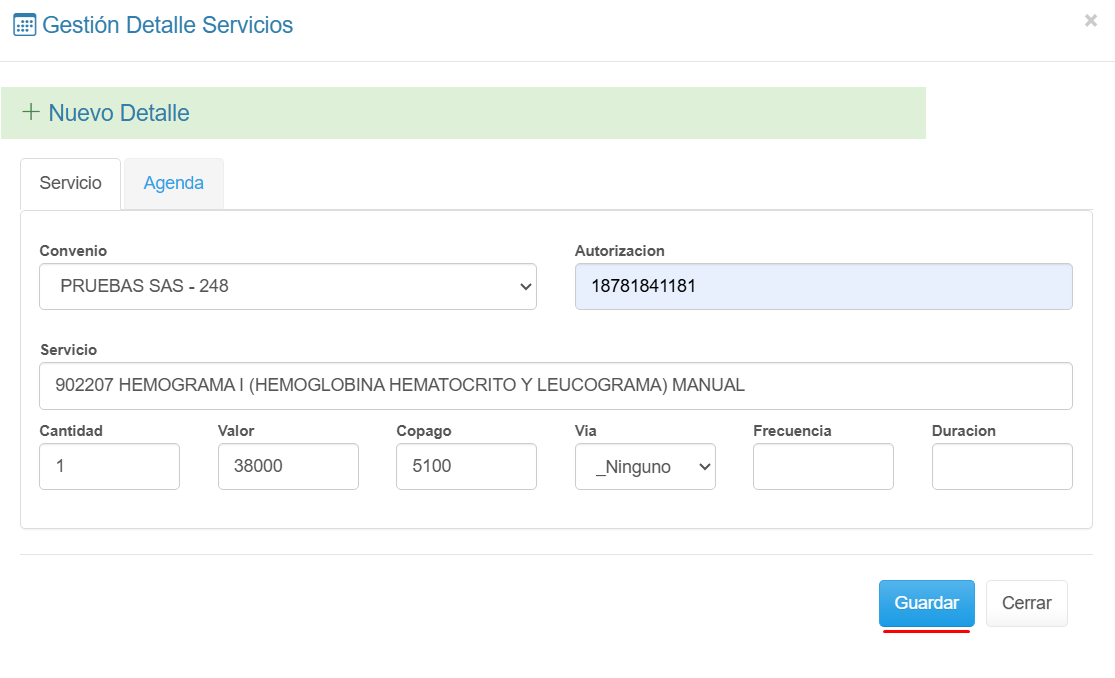Click the Gestión Detalle Servicios title text
This screenshot has width=1115, height=678.
tap(168, 25)
